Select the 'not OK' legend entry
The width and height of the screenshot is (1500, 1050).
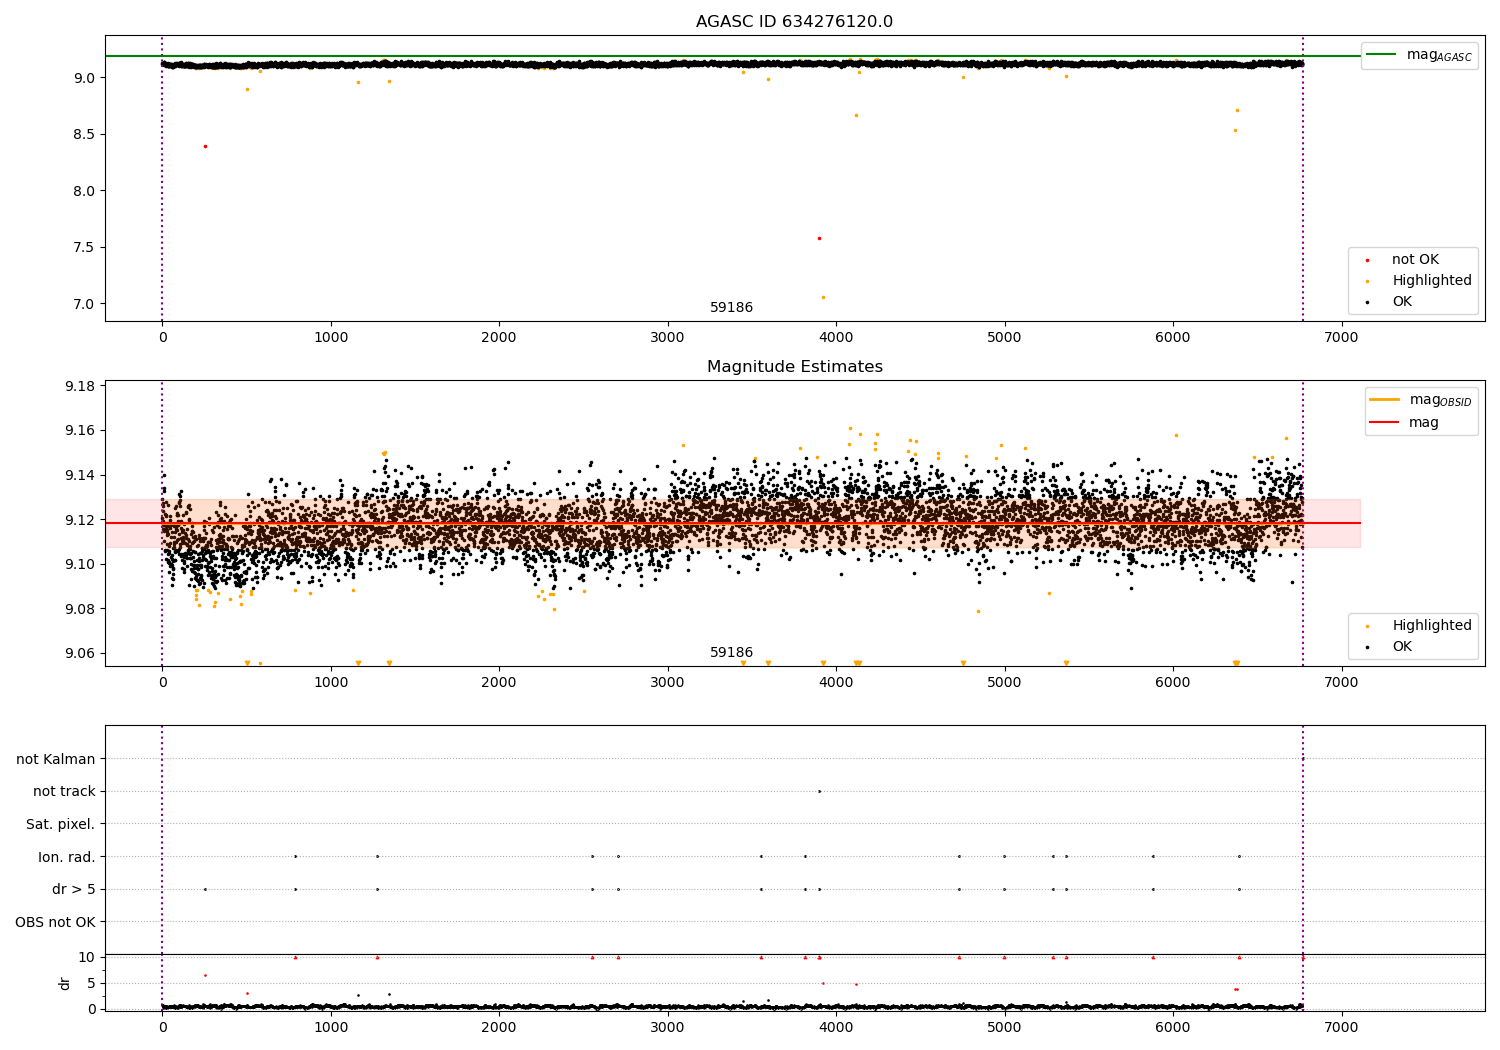click(1415, 260)
